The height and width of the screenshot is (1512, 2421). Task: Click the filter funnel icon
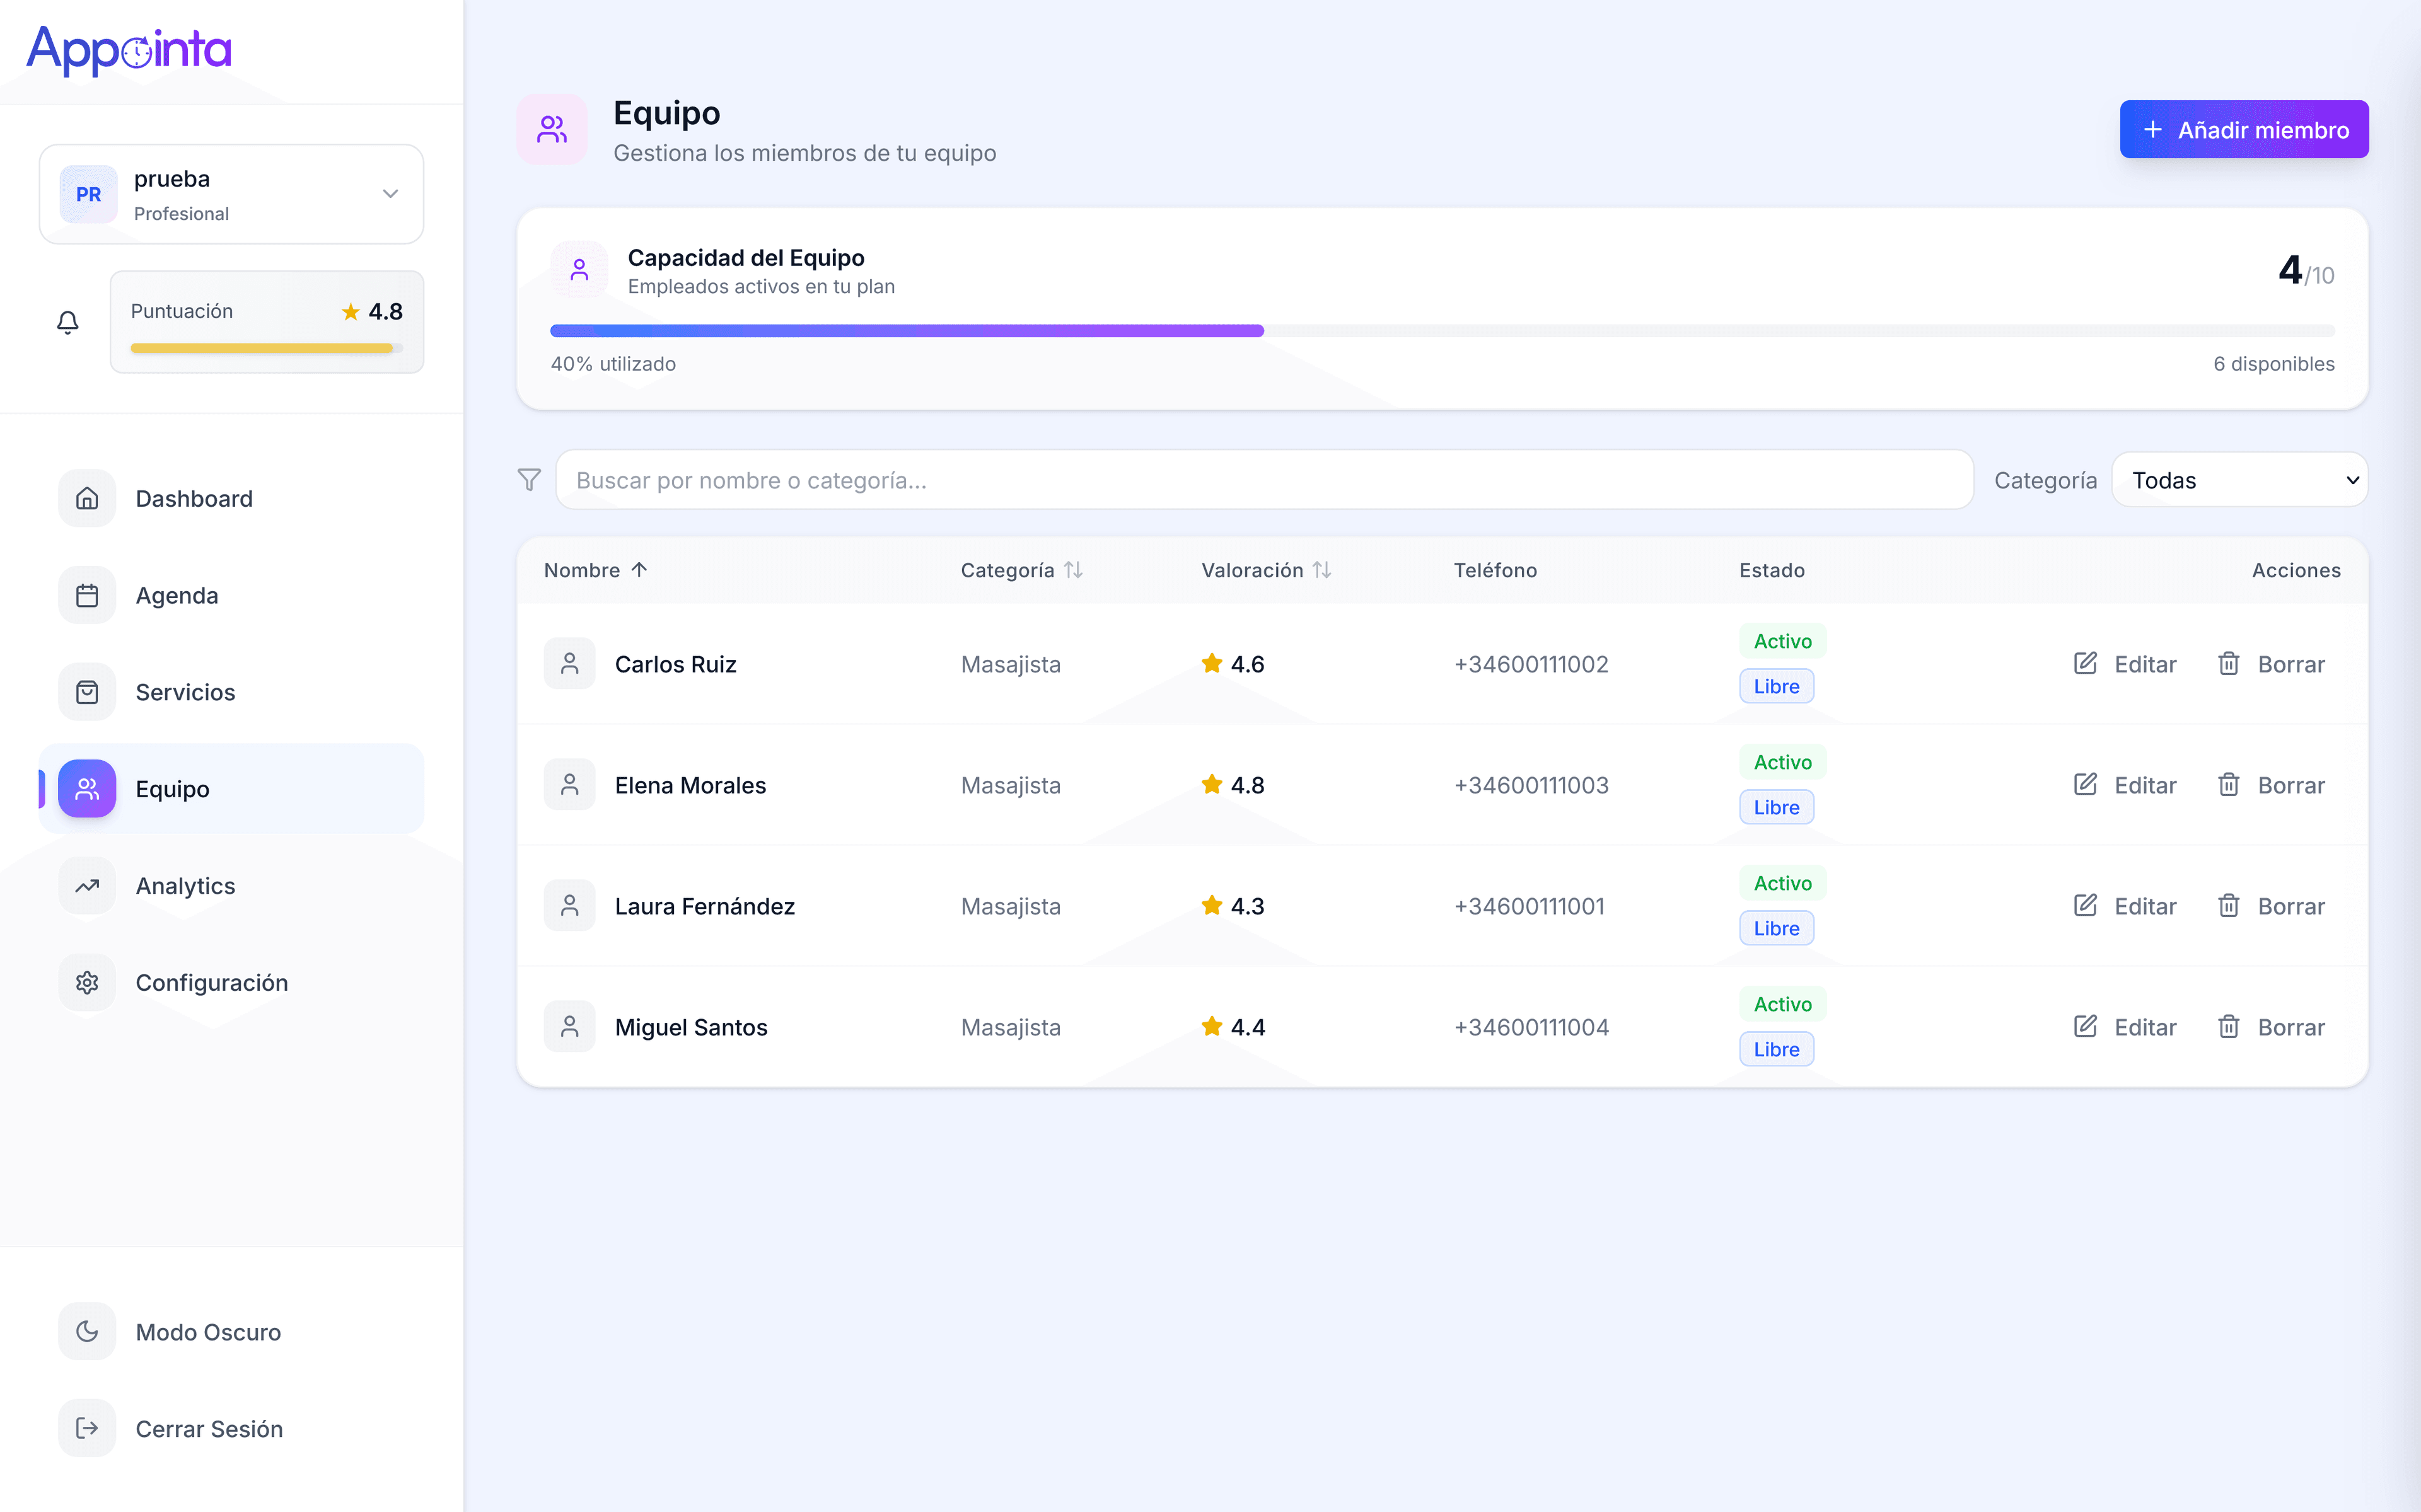[529, 480]
